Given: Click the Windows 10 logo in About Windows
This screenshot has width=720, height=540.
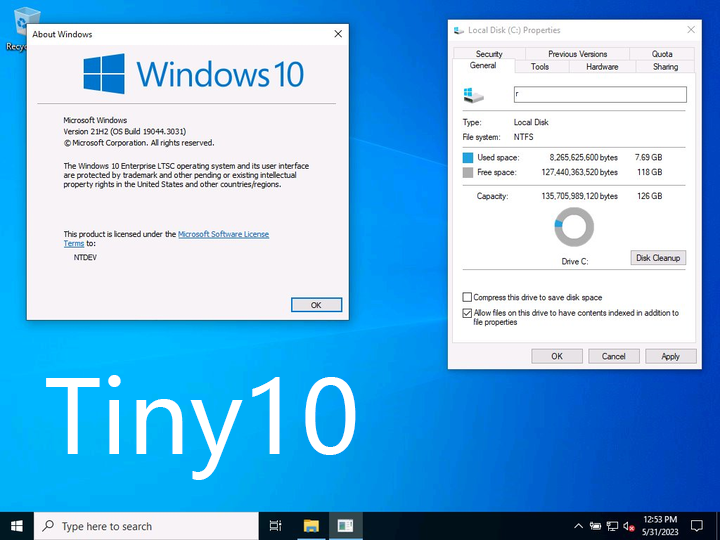Looking at the screenshot, I should coord(193,73).
